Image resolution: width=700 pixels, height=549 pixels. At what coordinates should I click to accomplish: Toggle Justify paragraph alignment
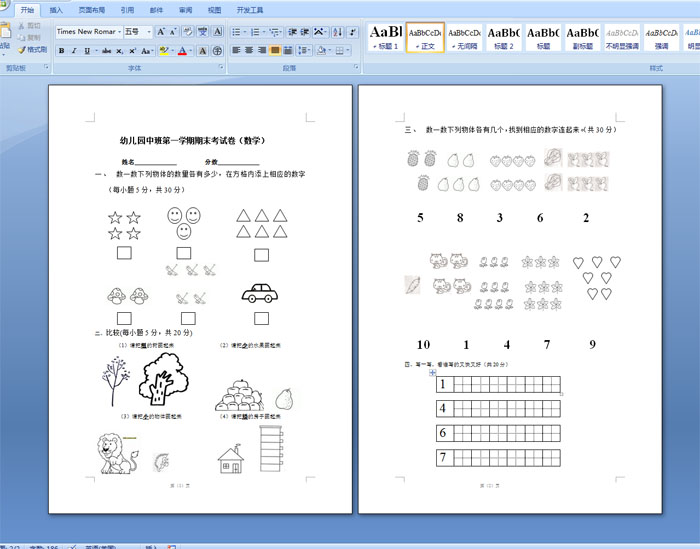coord(275,50)
